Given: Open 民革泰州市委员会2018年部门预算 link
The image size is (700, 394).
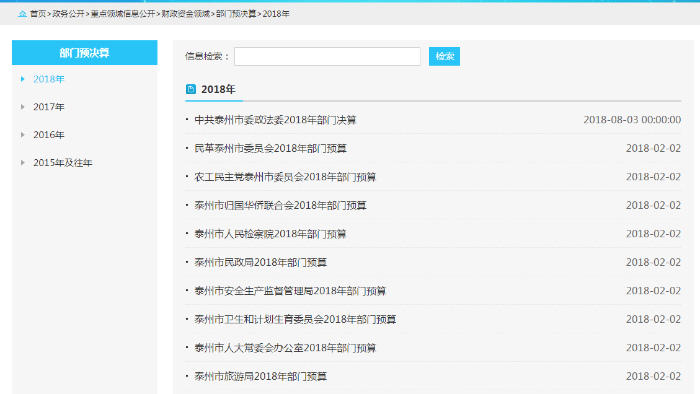Looking at the screenshot, I should coord(270,149).
